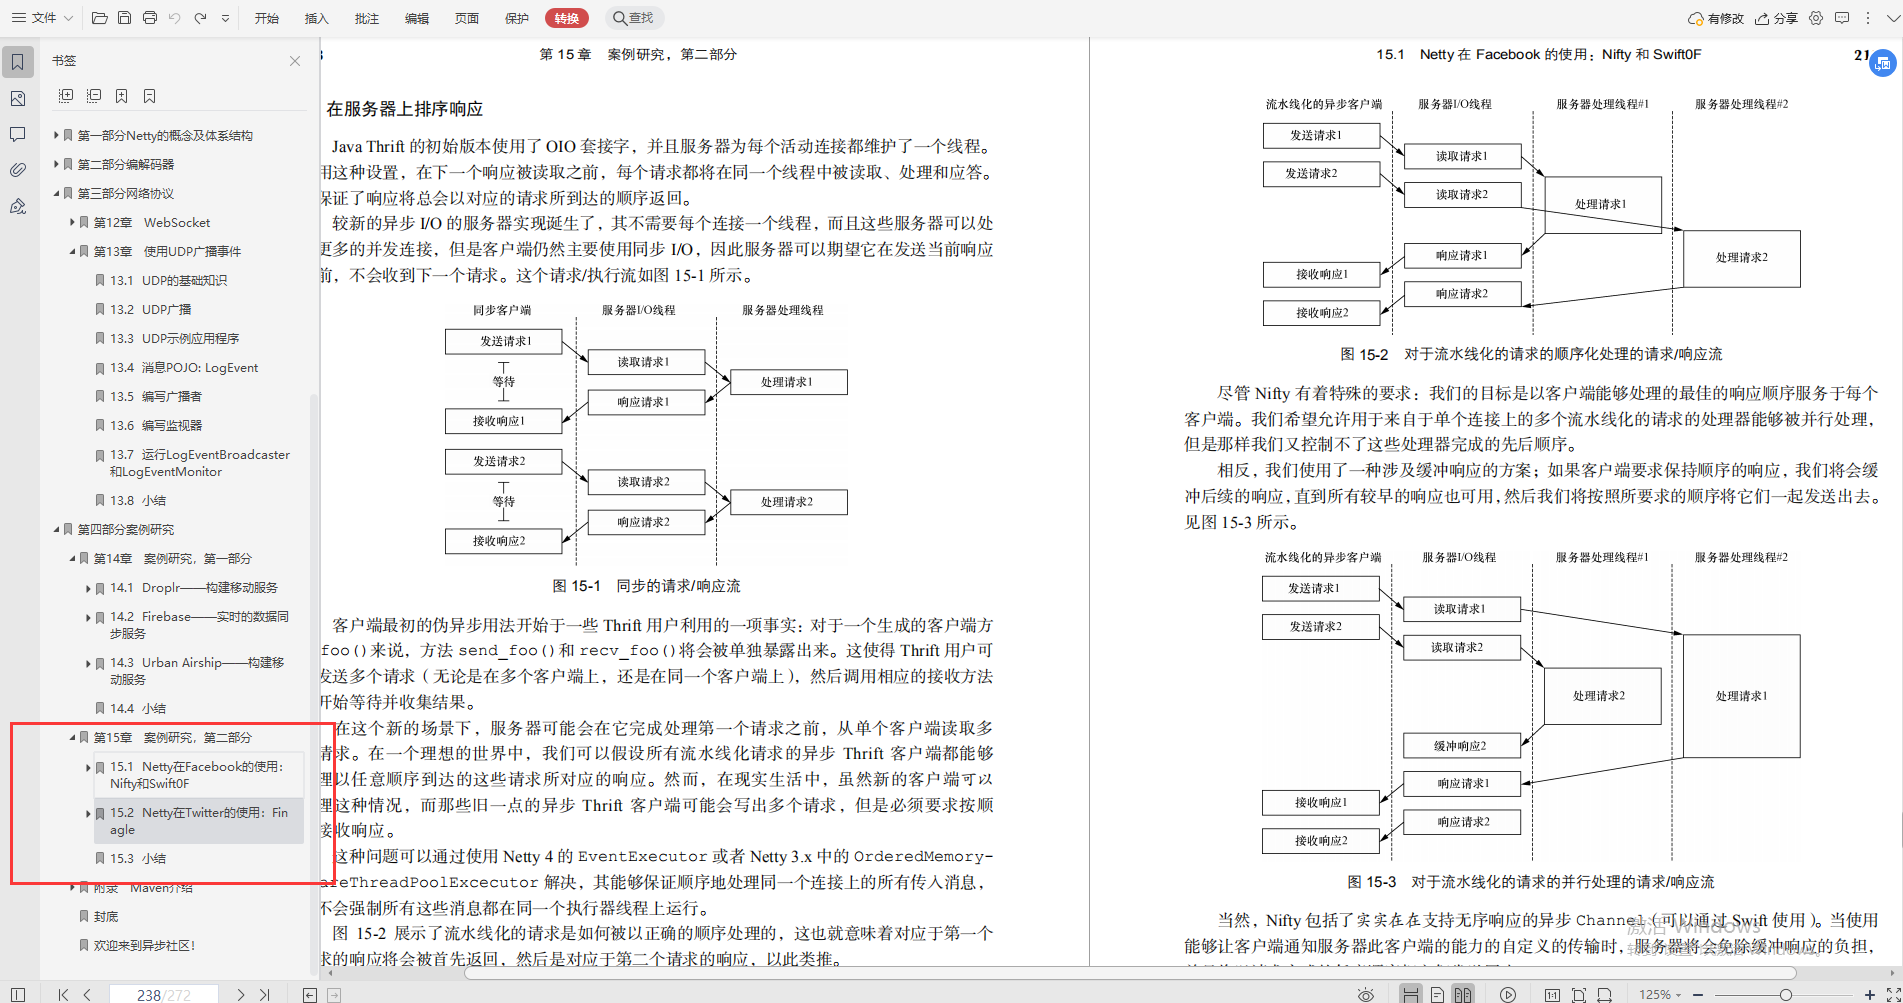
Task: Click the last bookmark toolbar icon
Action: (x=150, y=96)
